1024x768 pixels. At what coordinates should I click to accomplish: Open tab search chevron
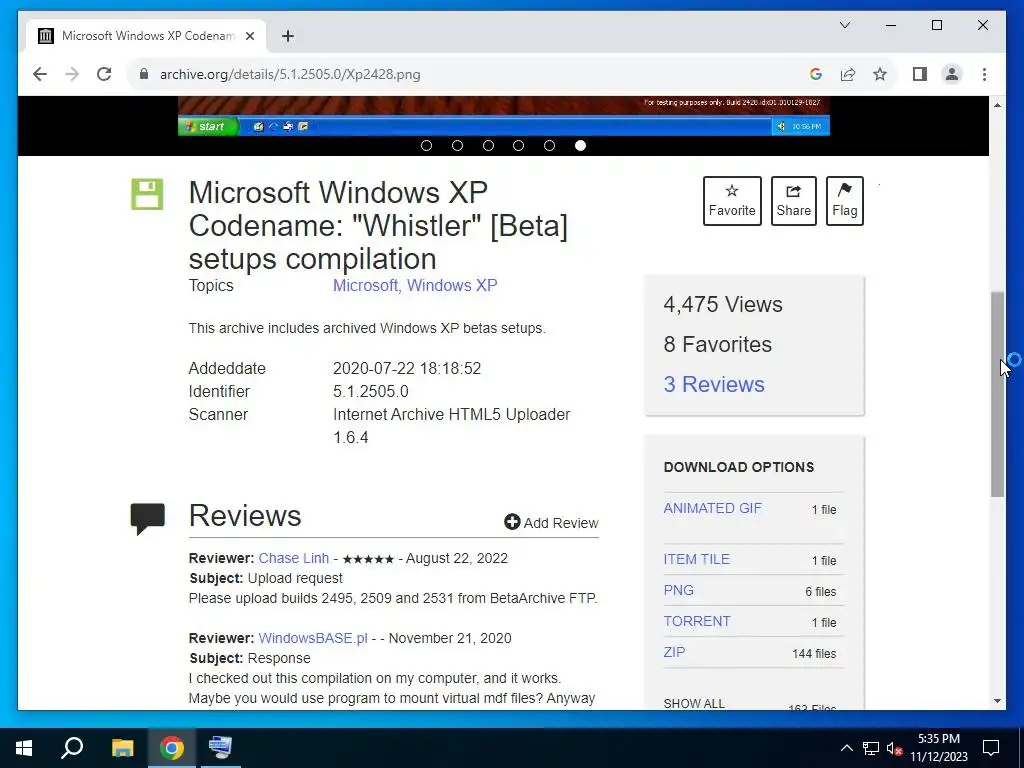point(844,25)
